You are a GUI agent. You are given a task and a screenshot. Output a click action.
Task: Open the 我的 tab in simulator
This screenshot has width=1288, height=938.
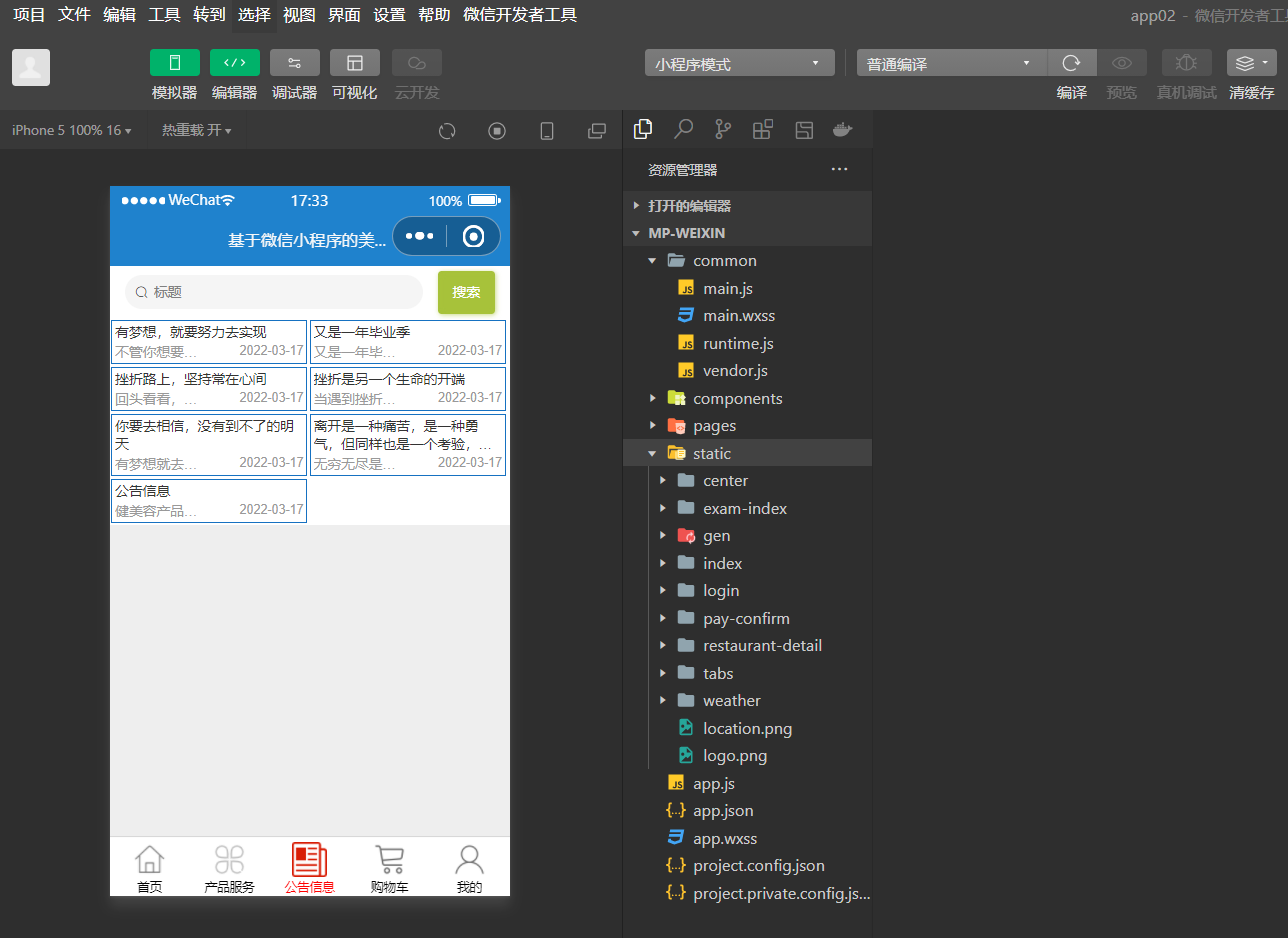(x=469, y=868)
